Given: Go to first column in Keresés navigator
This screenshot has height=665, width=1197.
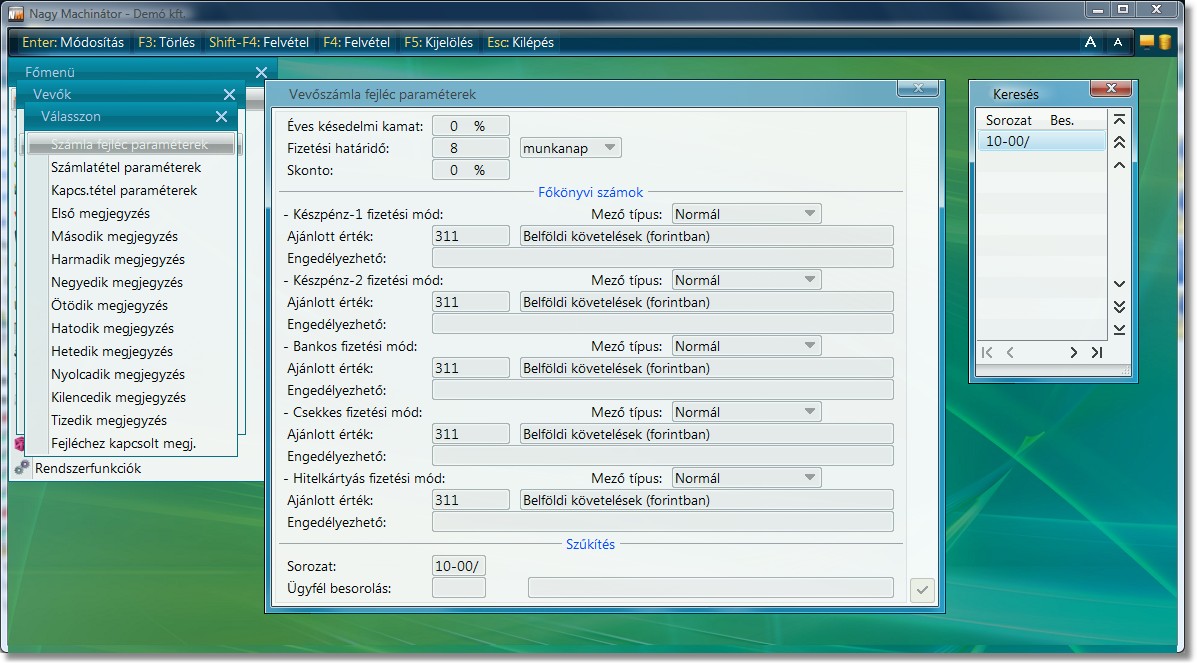Looking at the screenshot, I should click(x=987, y=352).
